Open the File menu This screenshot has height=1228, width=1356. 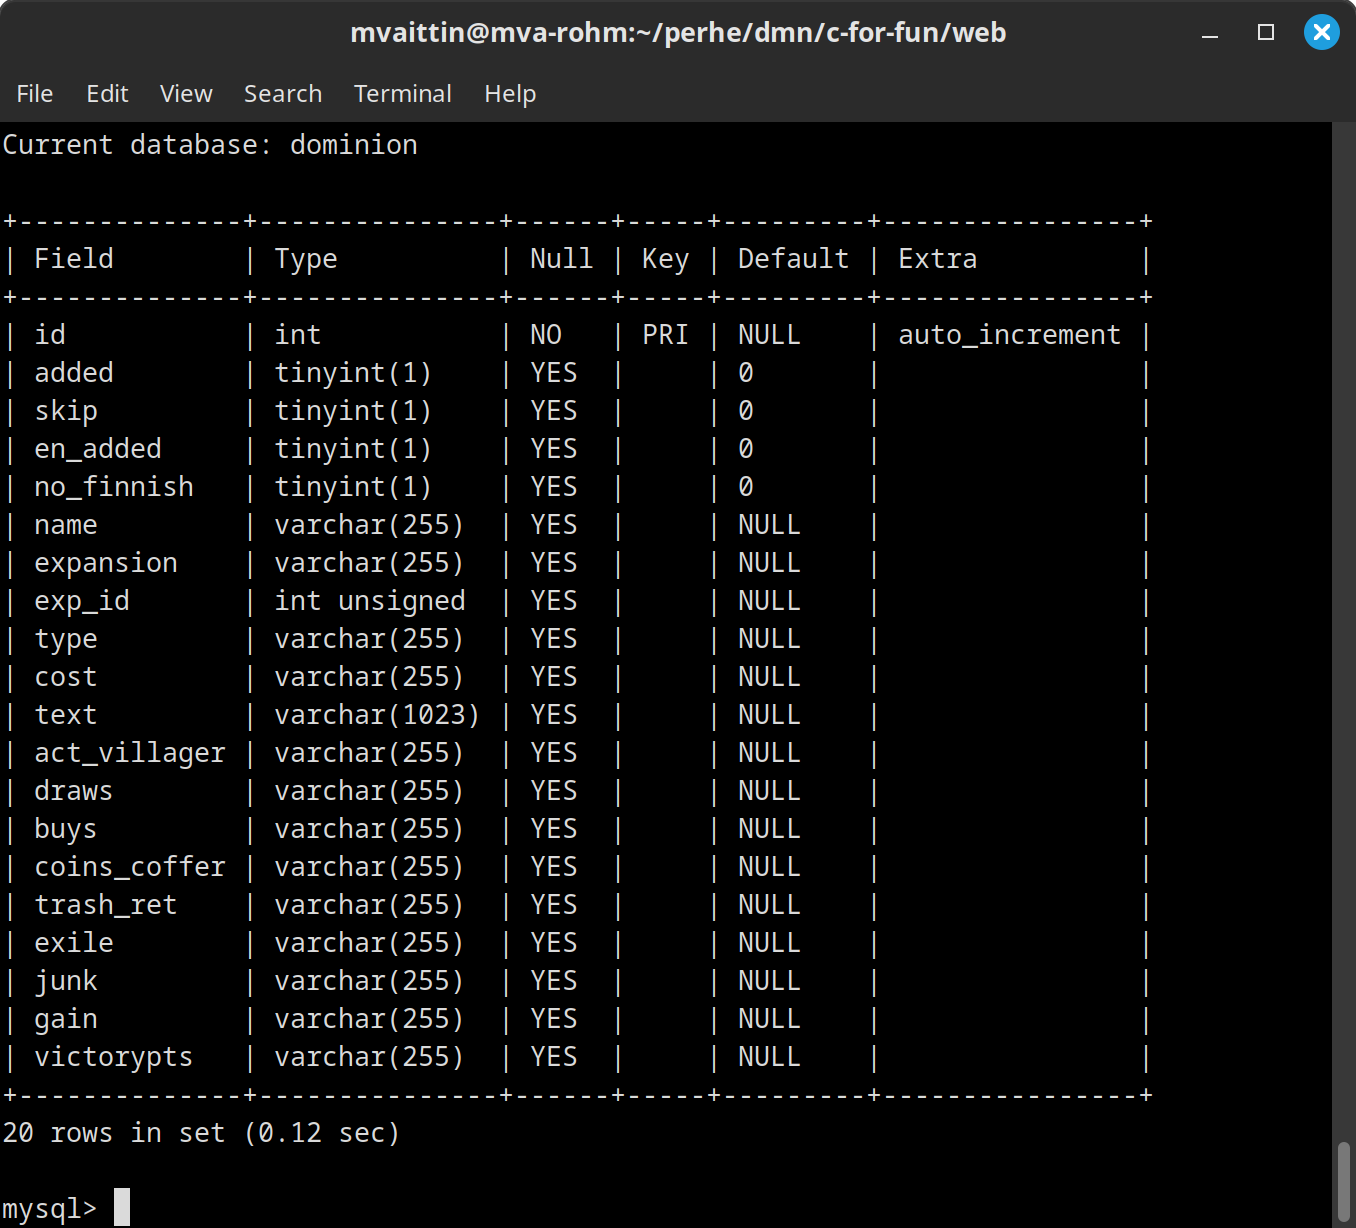pos(35,94)
